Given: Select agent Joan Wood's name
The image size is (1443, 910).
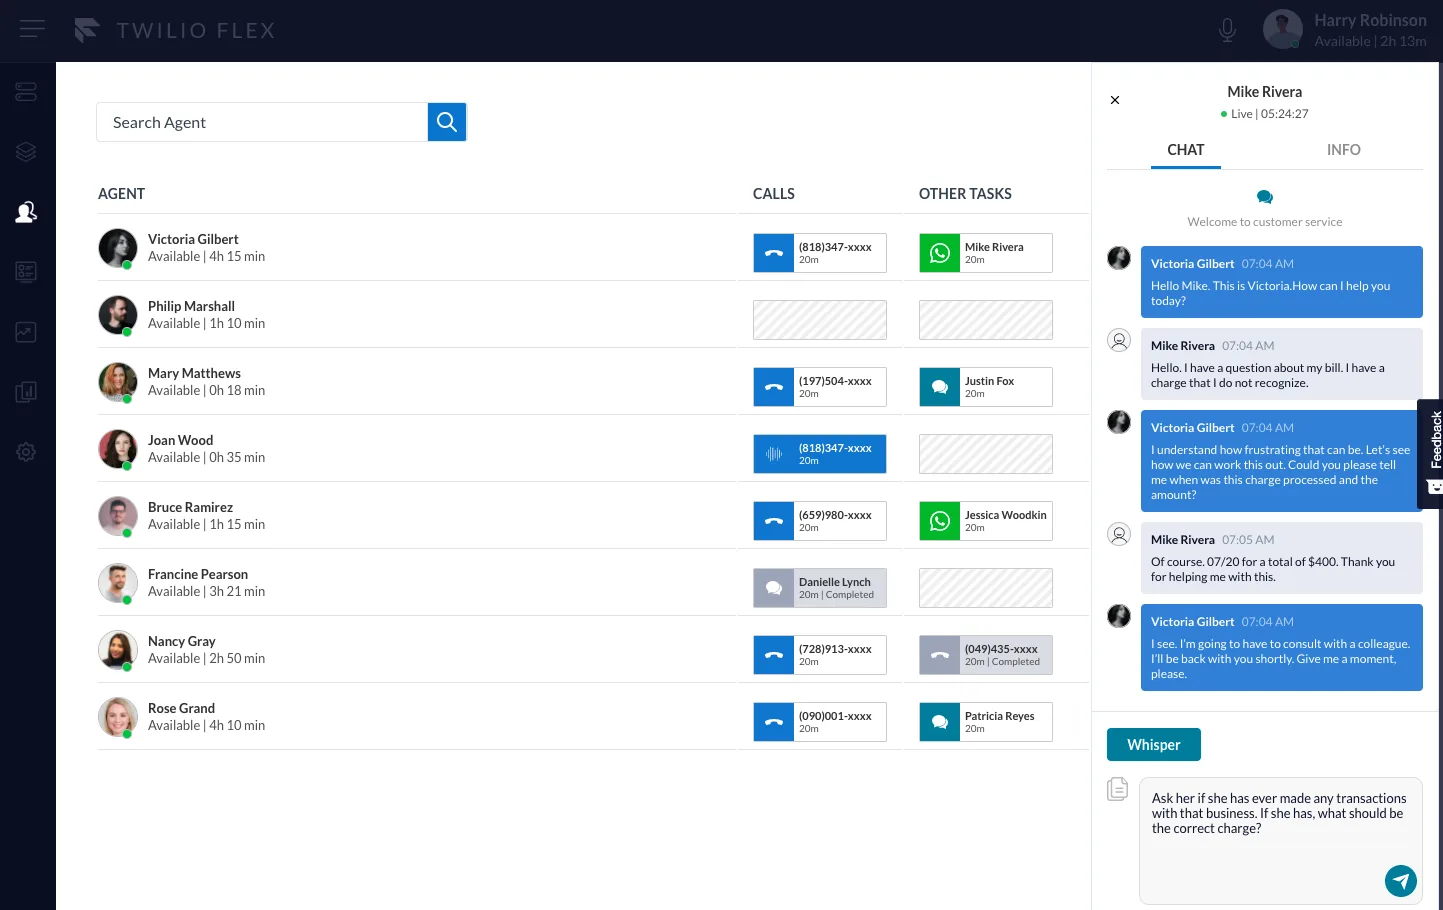Looking at the screenshot, I should tap(180, 440).
